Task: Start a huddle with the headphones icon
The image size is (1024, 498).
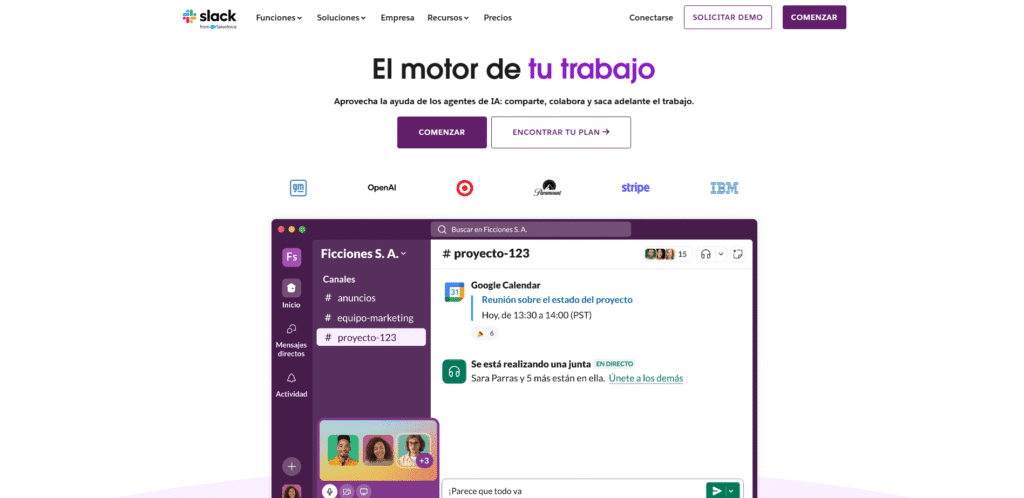Action: click(705, 254)
